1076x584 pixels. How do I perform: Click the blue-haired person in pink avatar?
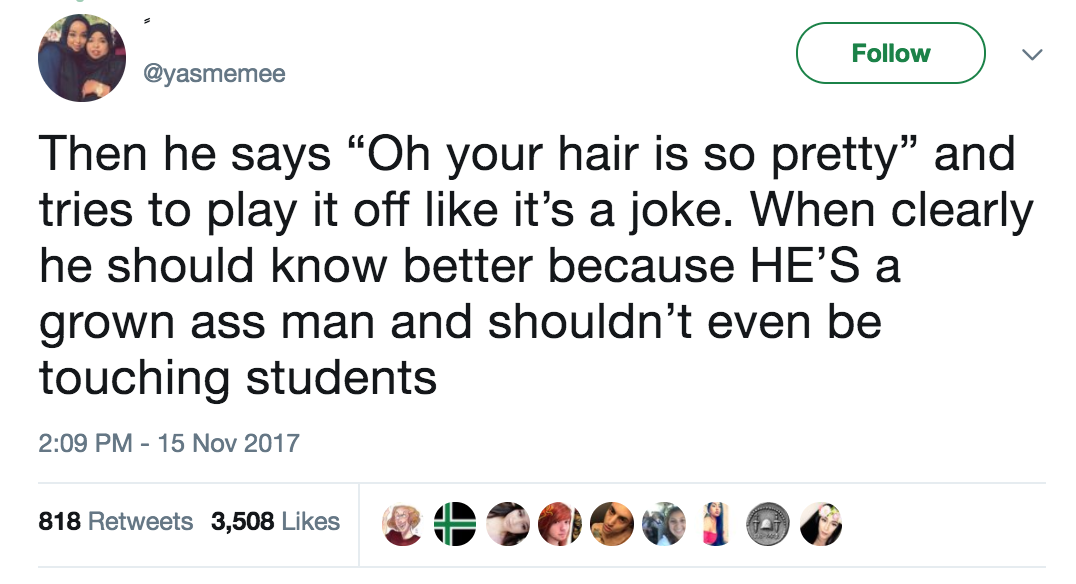[715, 523]
